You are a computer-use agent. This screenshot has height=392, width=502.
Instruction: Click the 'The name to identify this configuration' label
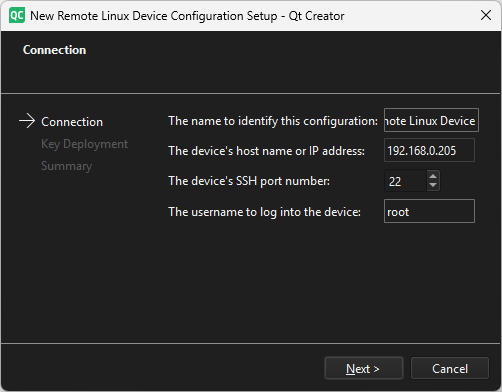273,121
